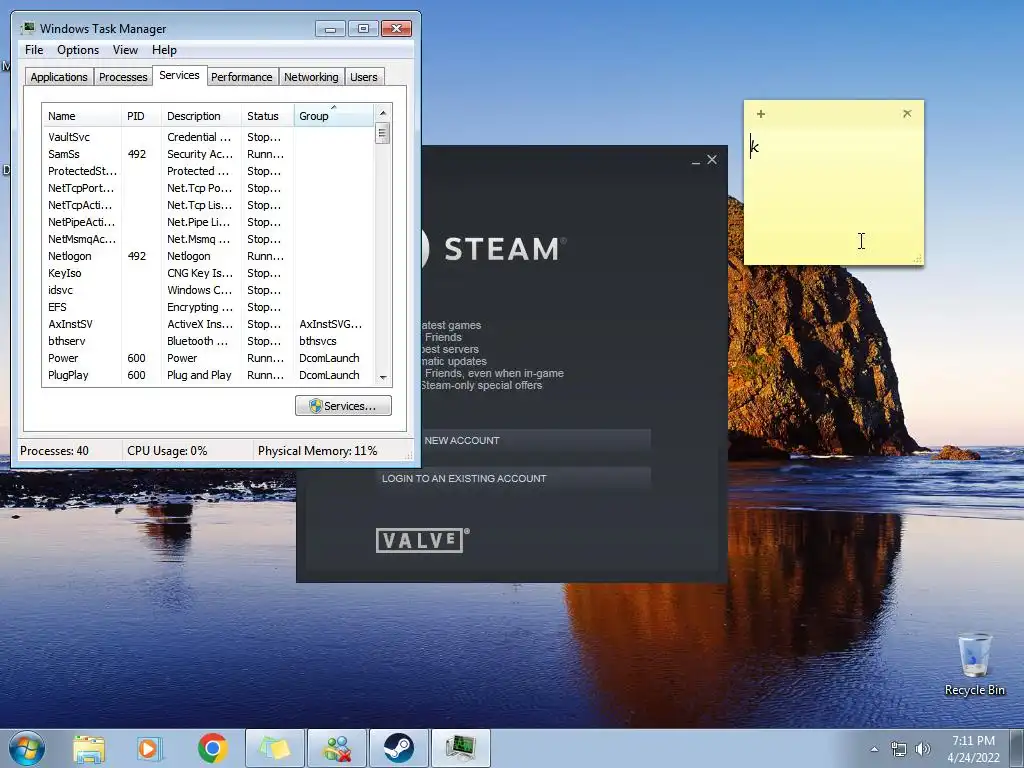Click inside the yellow sticky note text area
The width and height of the screenshot is (1024, 768).
pos(833,195)
